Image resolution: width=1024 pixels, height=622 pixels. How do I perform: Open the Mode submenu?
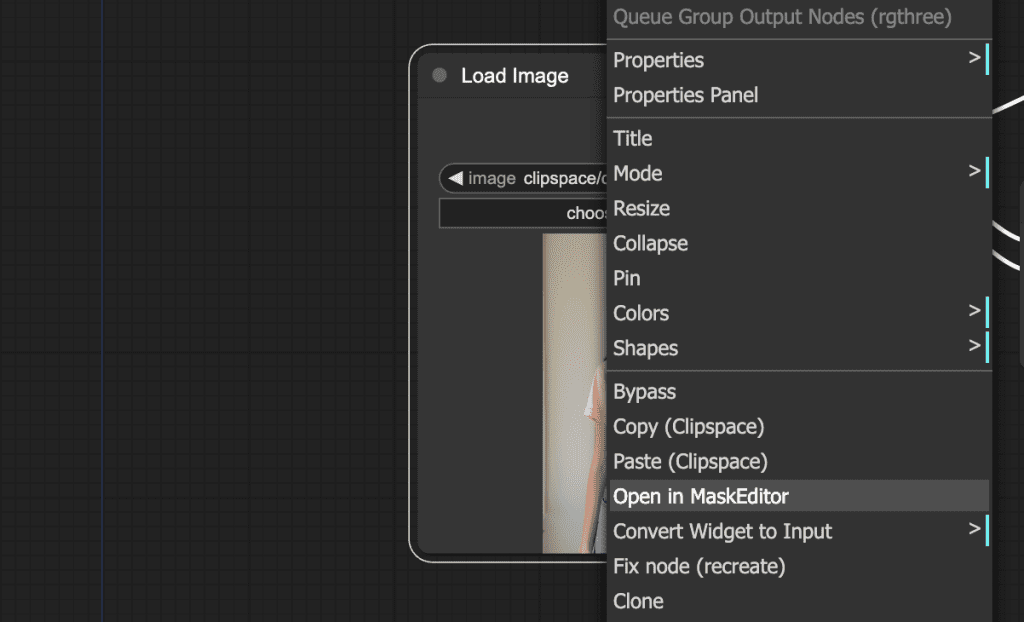pyautogui.click(x=799, y=173)
